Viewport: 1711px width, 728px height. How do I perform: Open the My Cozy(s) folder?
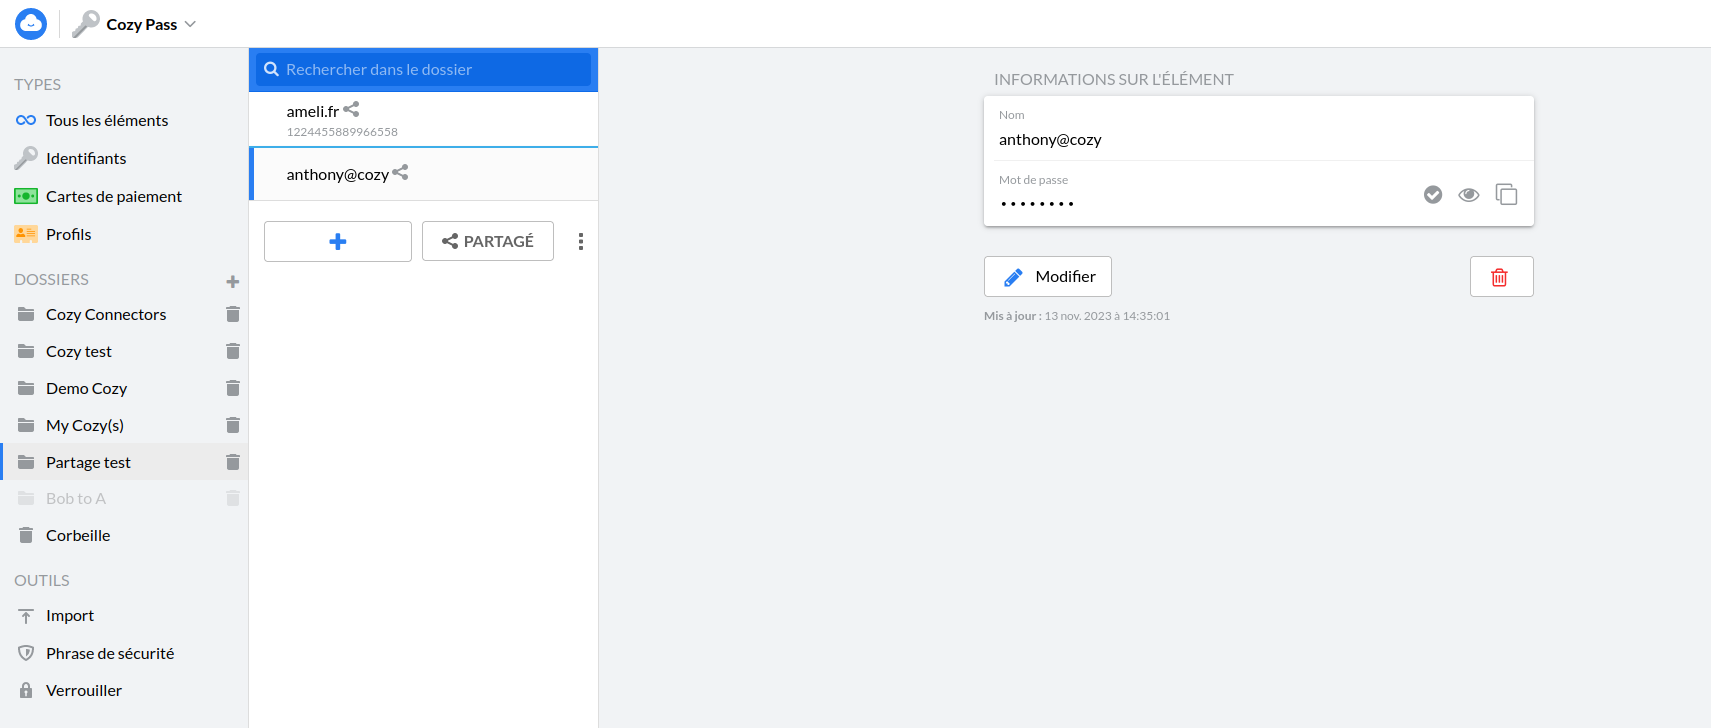click(85, 425)
